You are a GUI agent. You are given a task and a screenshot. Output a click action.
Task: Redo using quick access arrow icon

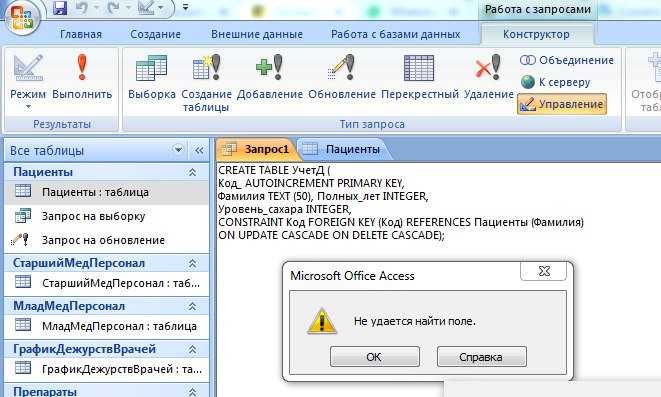(x=113, y=8)
